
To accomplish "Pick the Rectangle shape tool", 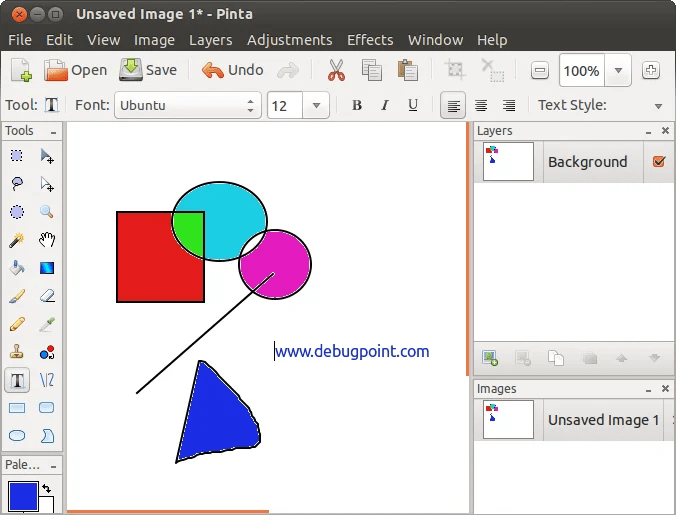I will (17, 408).
